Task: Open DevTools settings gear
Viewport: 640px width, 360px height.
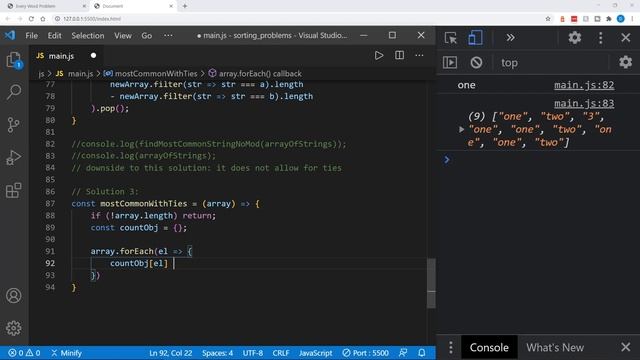Action: click(575, 38)
